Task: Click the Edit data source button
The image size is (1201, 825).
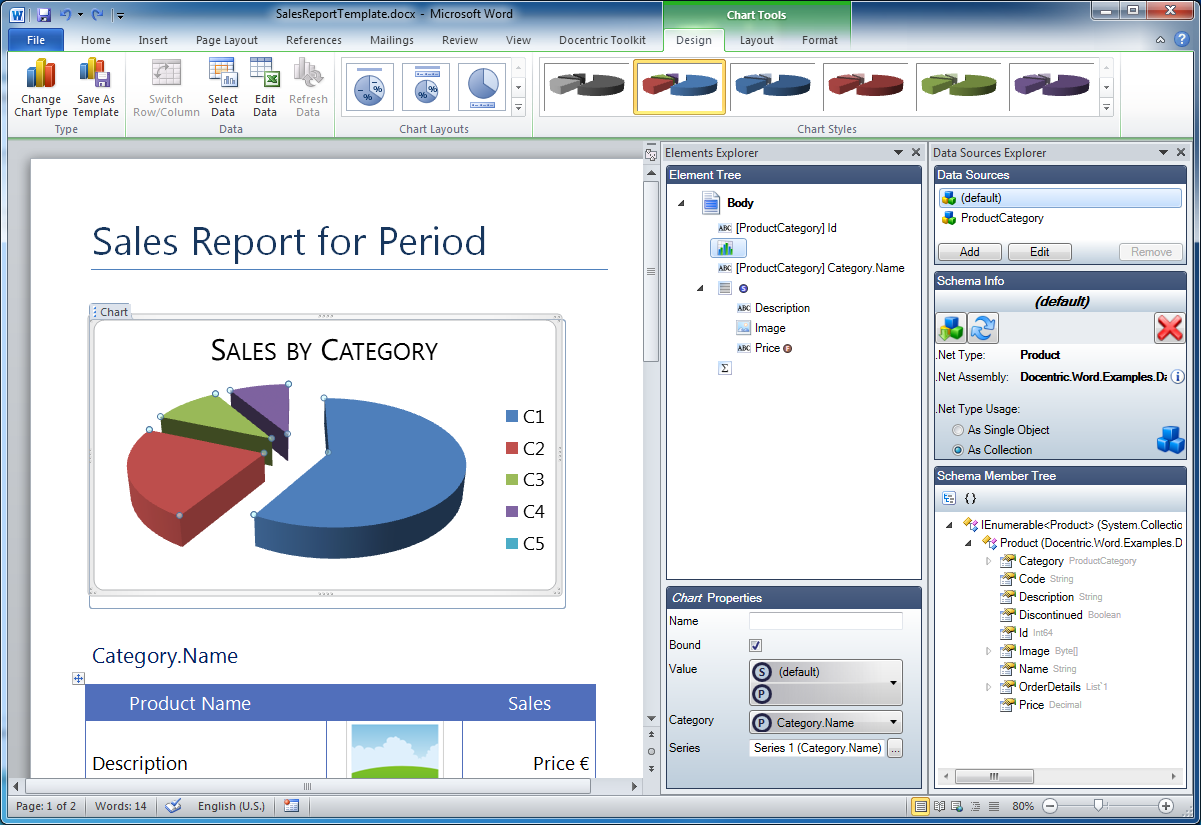Action: click(x=1039, y=252)
